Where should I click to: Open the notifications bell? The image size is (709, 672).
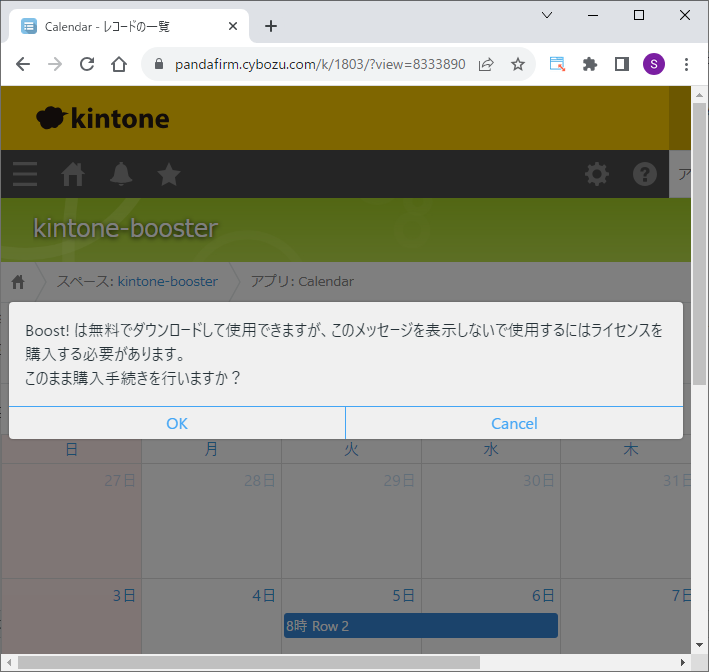pos(121,174)
